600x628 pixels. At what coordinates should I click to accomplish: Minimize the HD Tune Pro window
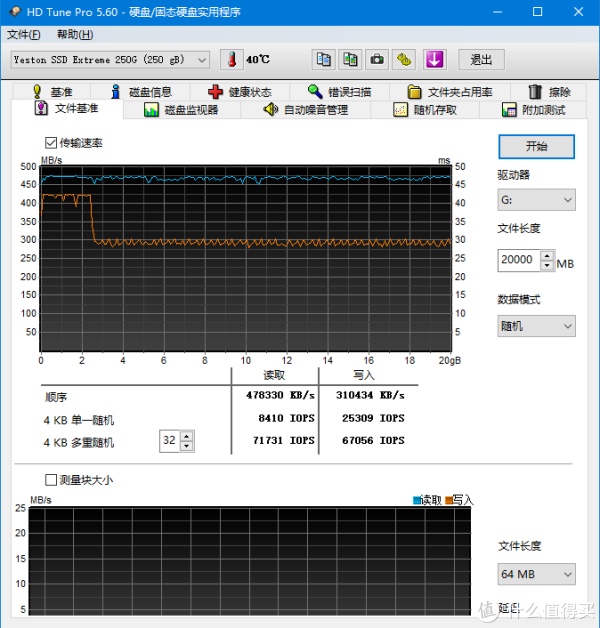497,12
